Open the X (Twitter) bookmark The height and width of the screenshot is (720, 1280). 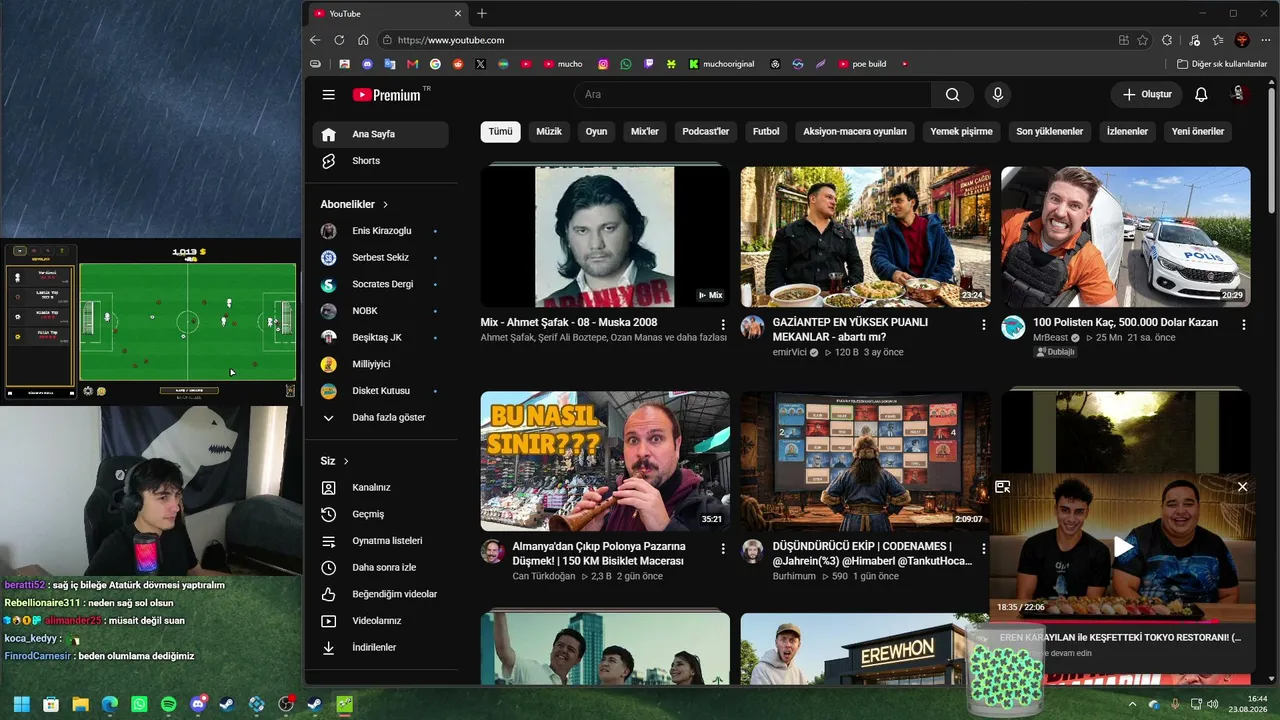click(x=481, y=64)
